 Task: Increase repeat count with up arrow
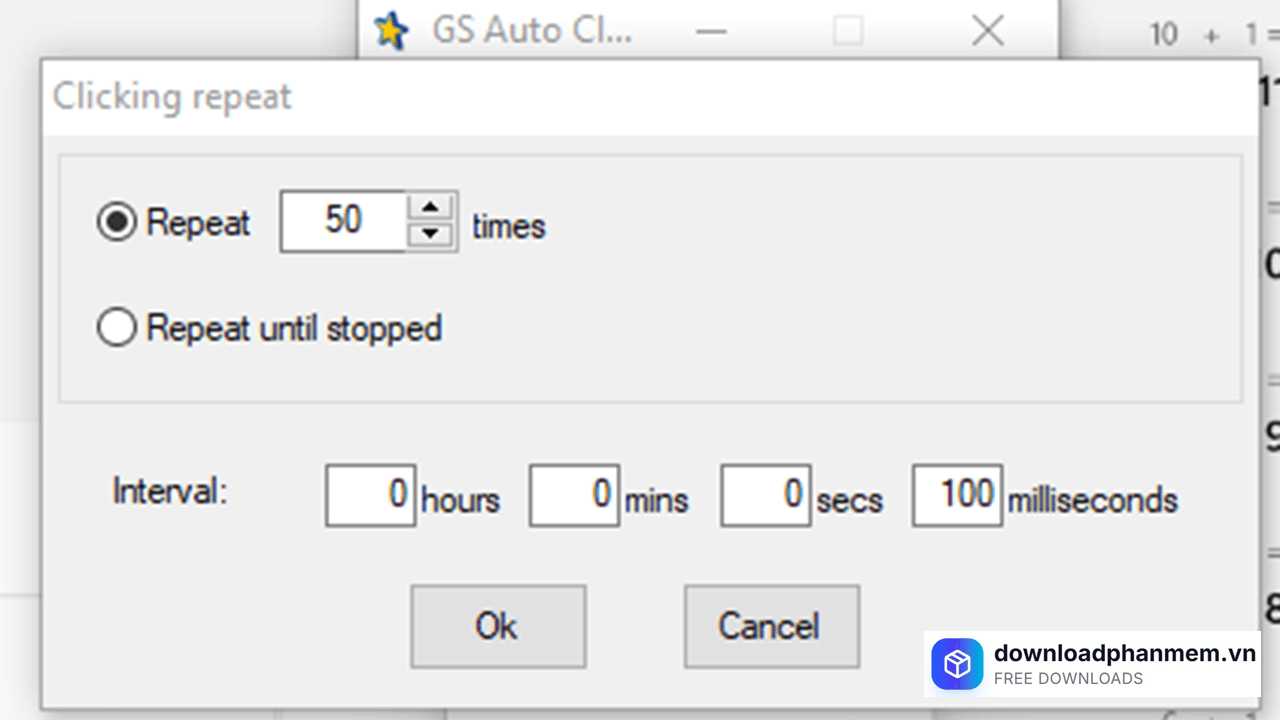pyautogui.click(x=430, y=207)
